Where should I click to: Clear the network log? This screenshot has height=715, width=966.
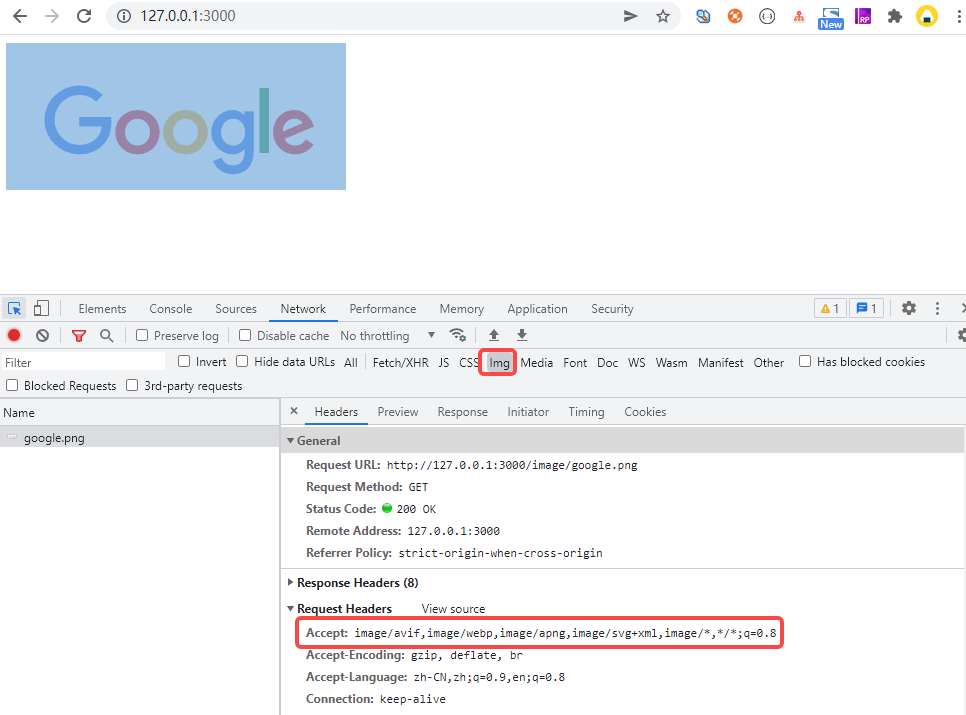coord(42,335)
